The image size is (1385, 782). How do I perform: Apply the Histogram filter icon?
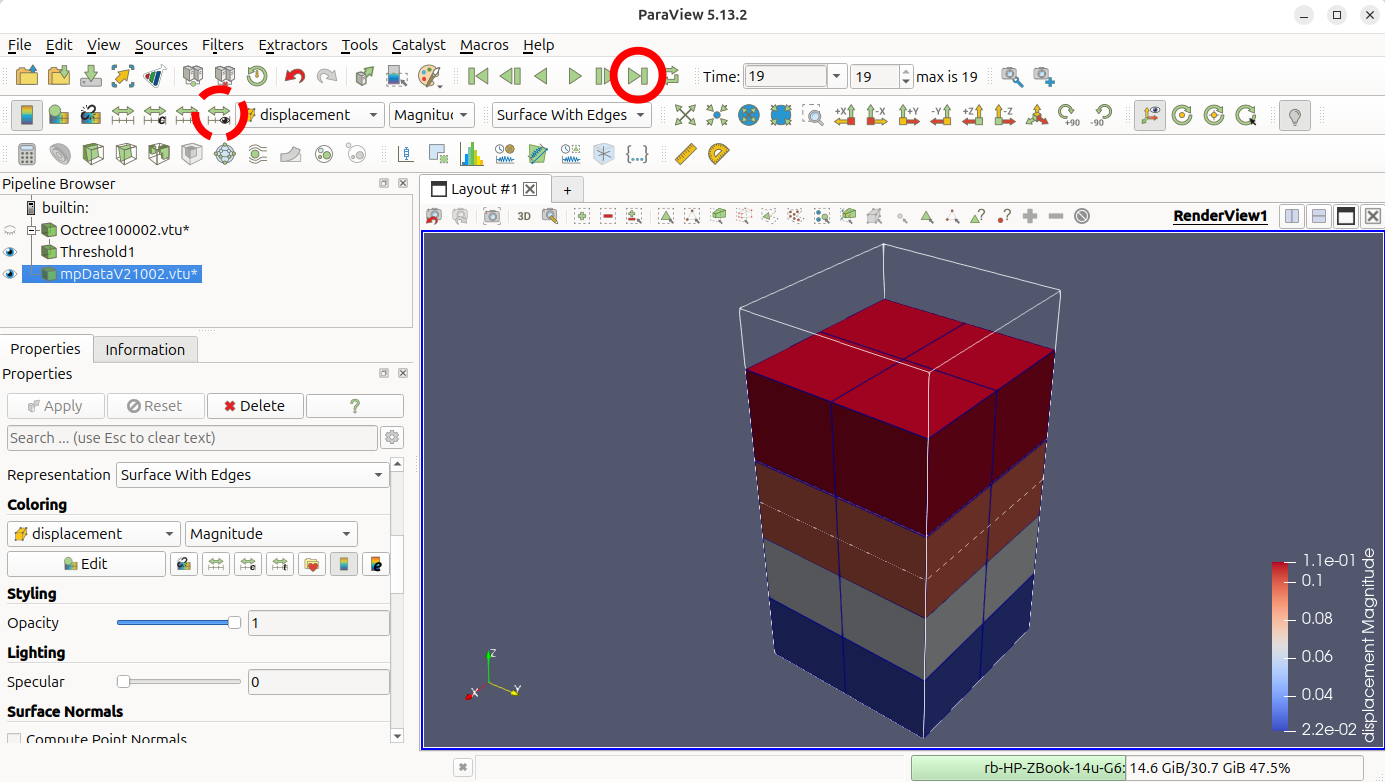(x=471, y=154)
